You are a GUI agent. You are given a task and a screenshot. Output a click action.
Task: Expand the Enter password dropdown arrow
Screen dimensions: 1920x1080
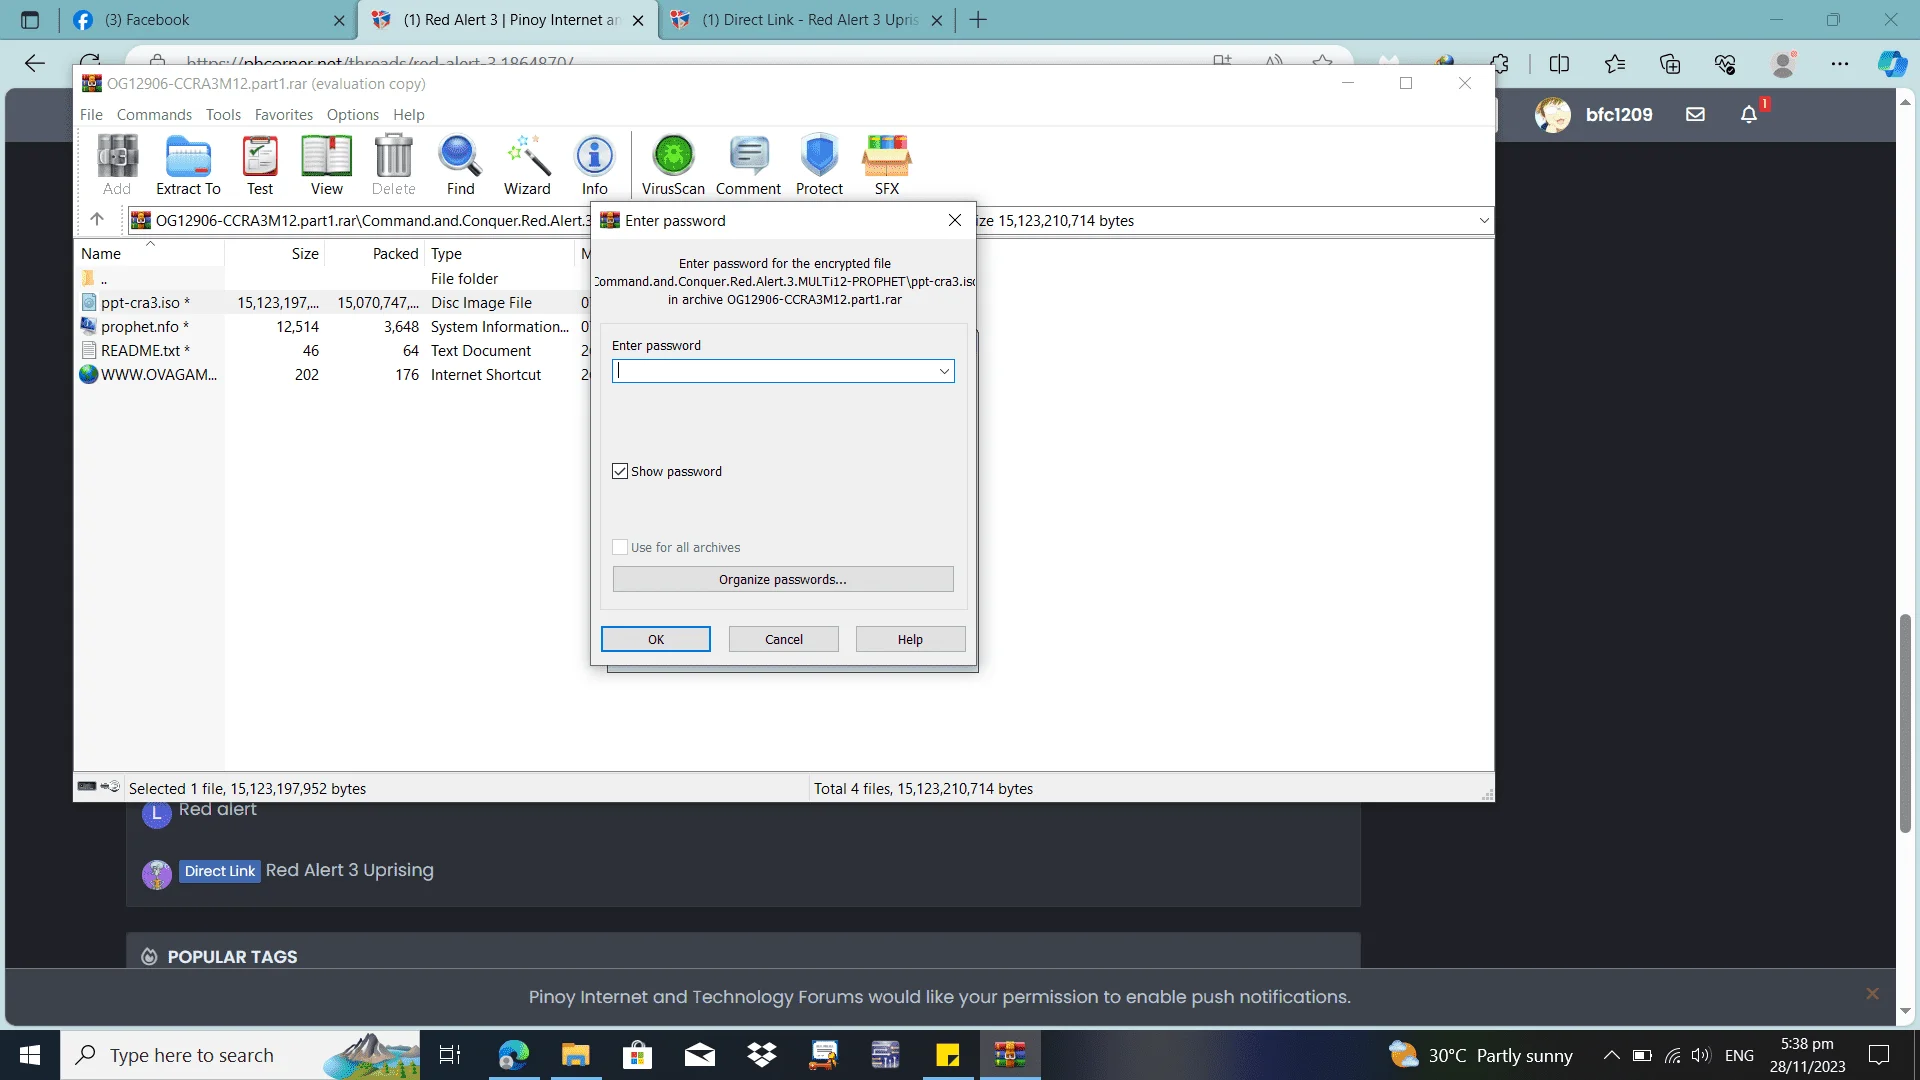pyautogui.click(x=943, y=371)
